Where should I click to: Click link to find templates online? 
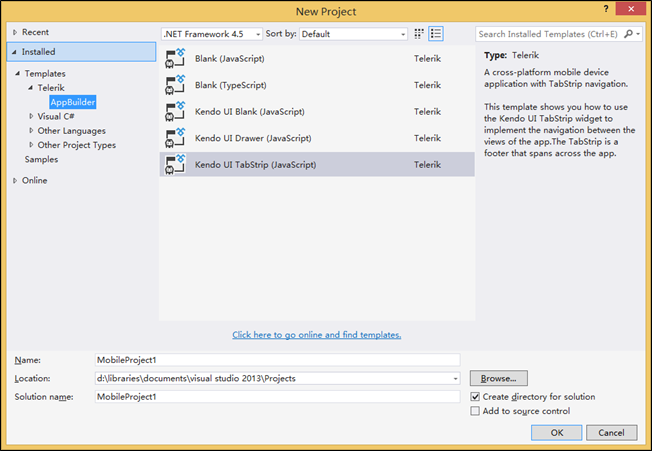pos(317,335)
